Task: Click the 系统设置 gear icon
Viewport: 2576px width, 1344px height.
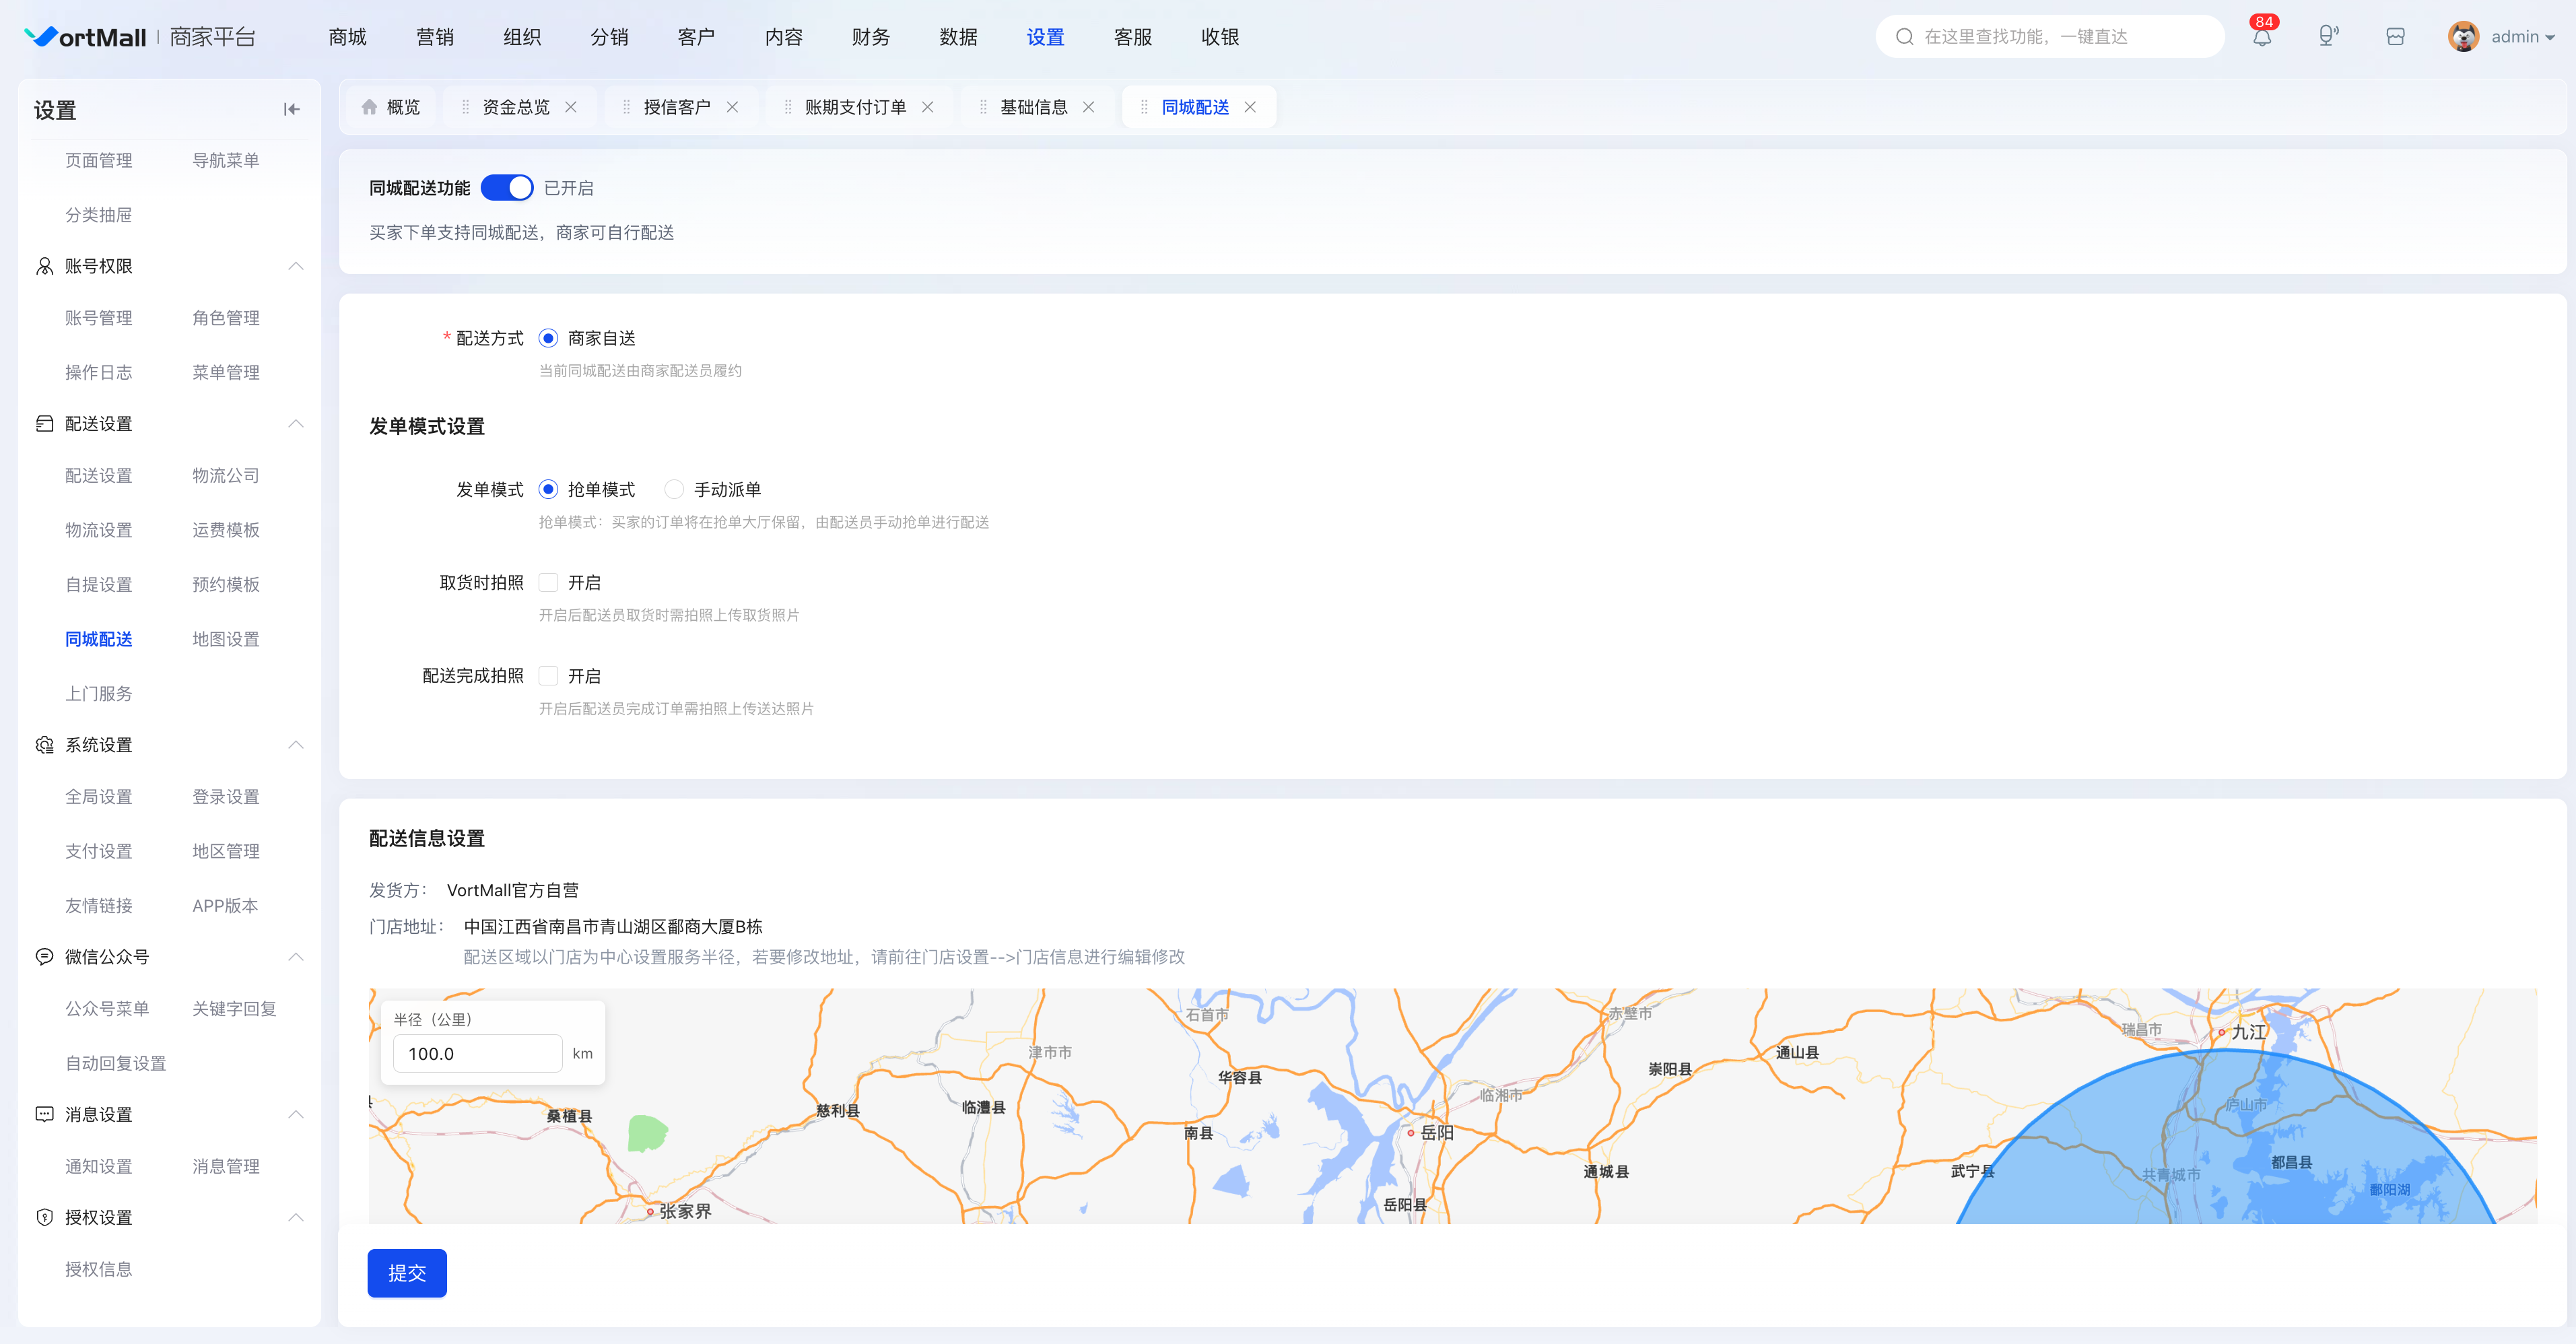Action: pyautogui.click(x=44, y=745)
